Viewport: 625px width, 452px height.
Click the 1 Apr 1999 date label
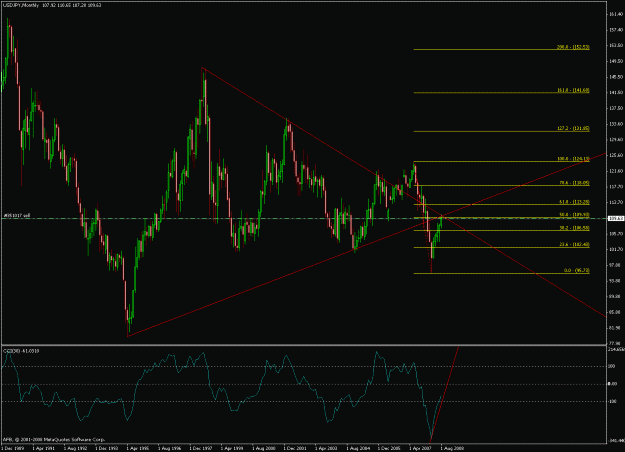232,448
